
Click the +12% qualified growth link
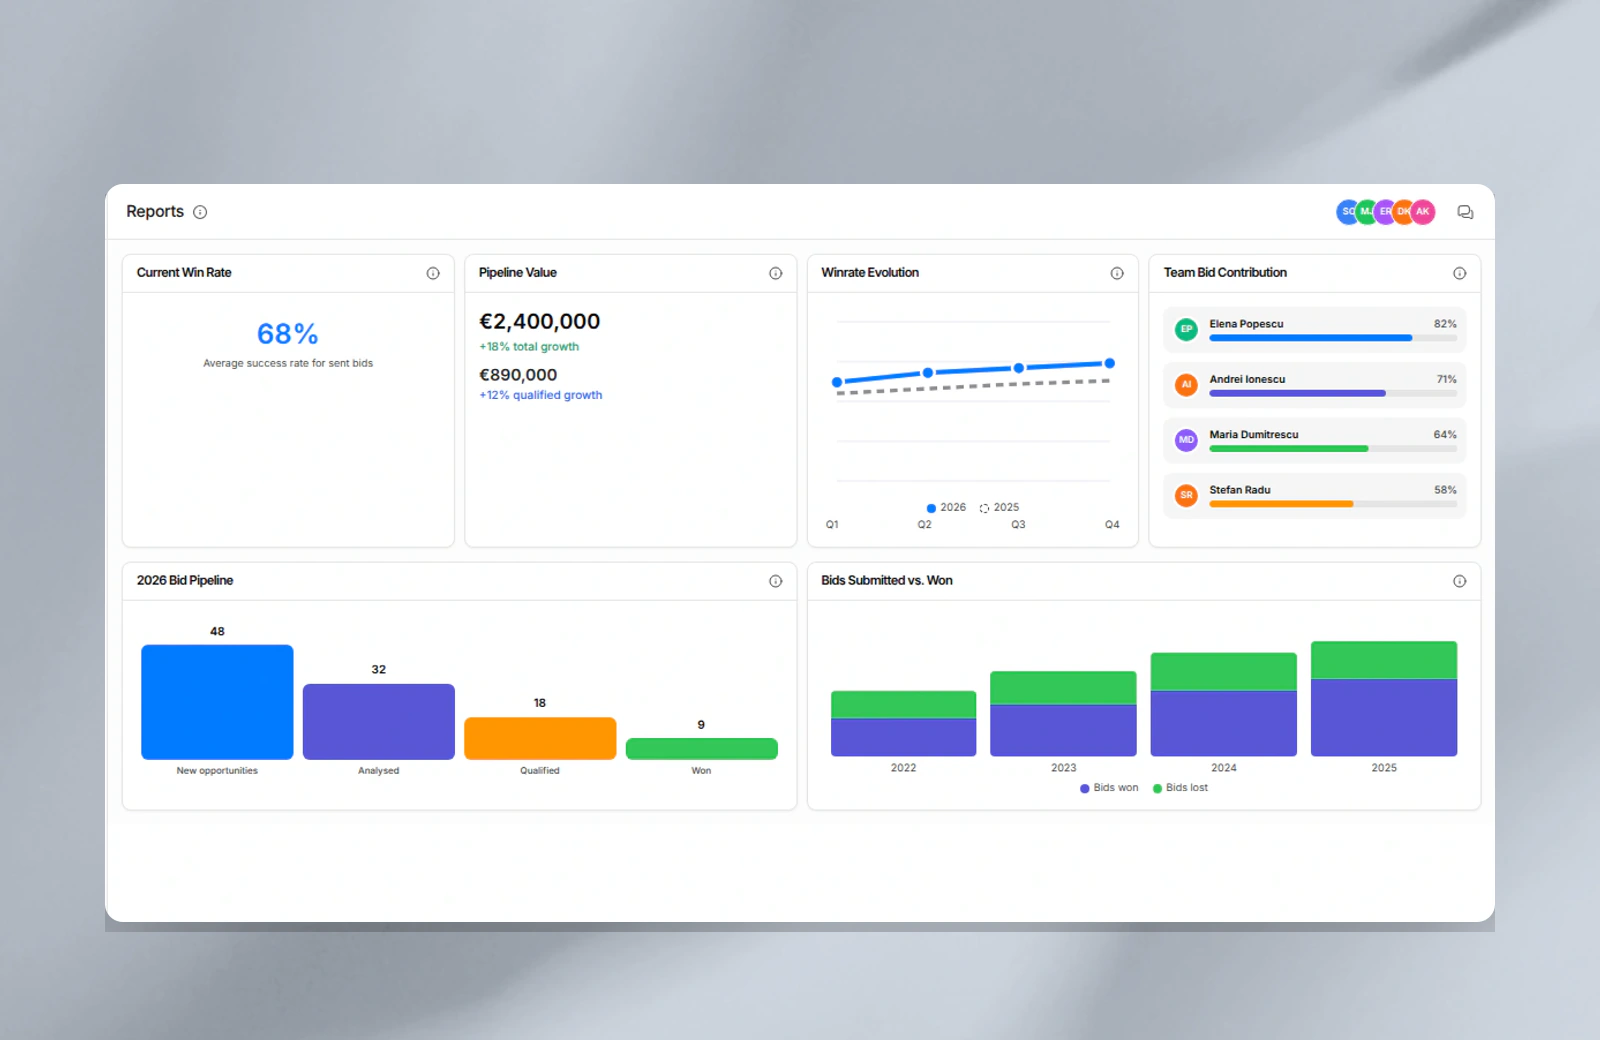point(541,395)
